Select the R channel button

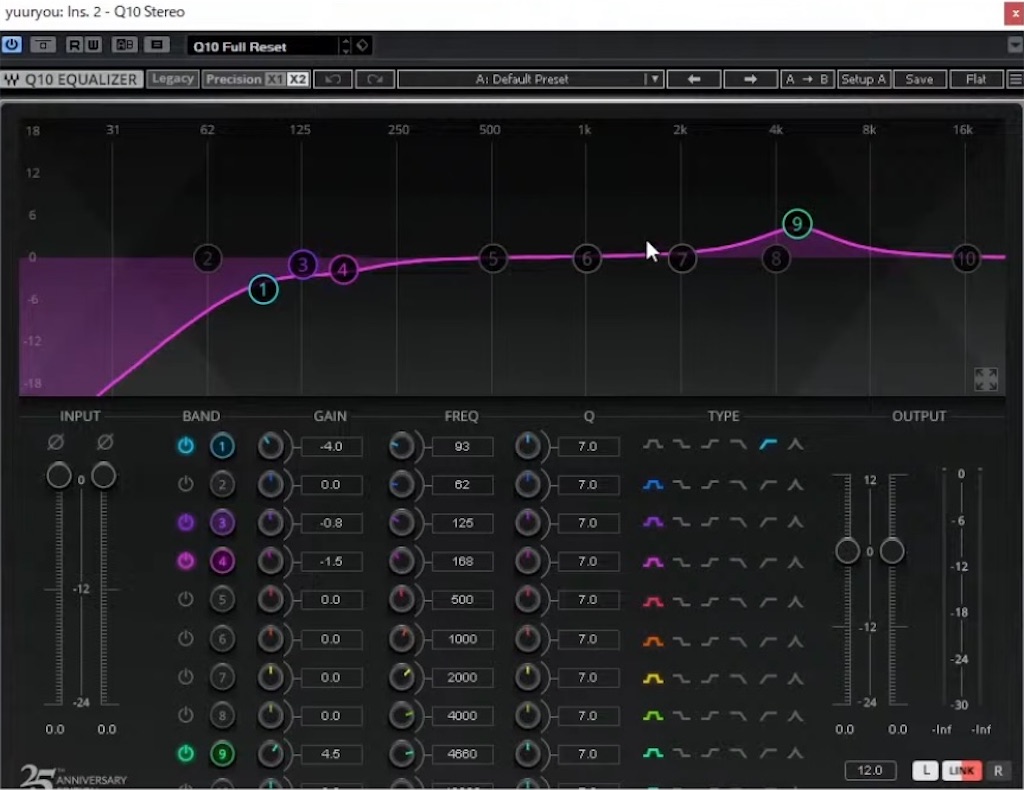pyautogui.click(x=998, y=770)
